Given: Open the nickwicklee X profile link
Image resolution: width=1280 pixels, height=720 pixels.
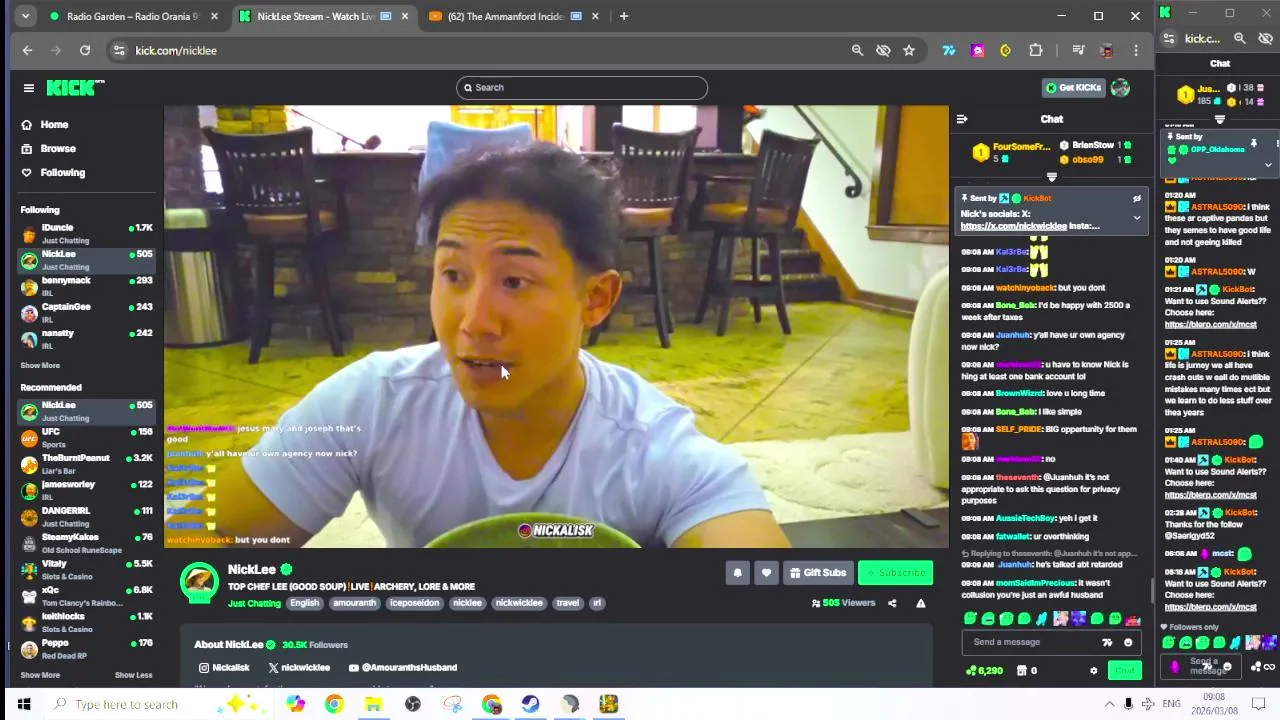Looking at the screenshot, I should pyautogui.click(x=299, y=668).
